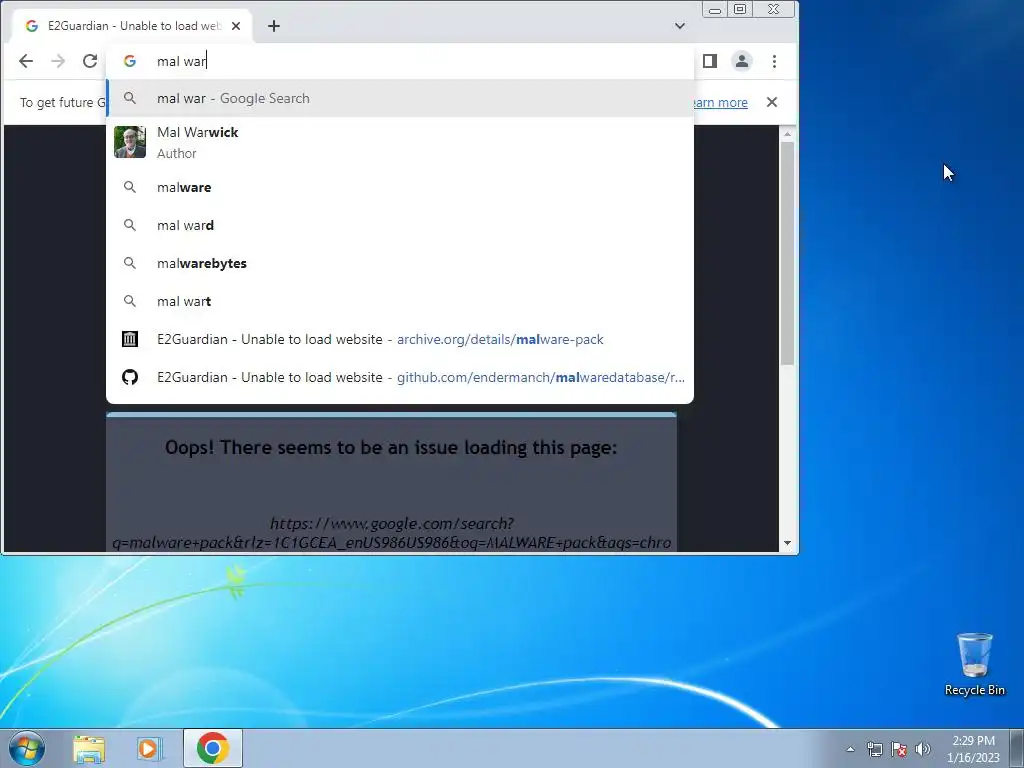Open github.com endermanch malwaredatabase suggestion
Screen dimensions: 1024x768
point(400,377)
